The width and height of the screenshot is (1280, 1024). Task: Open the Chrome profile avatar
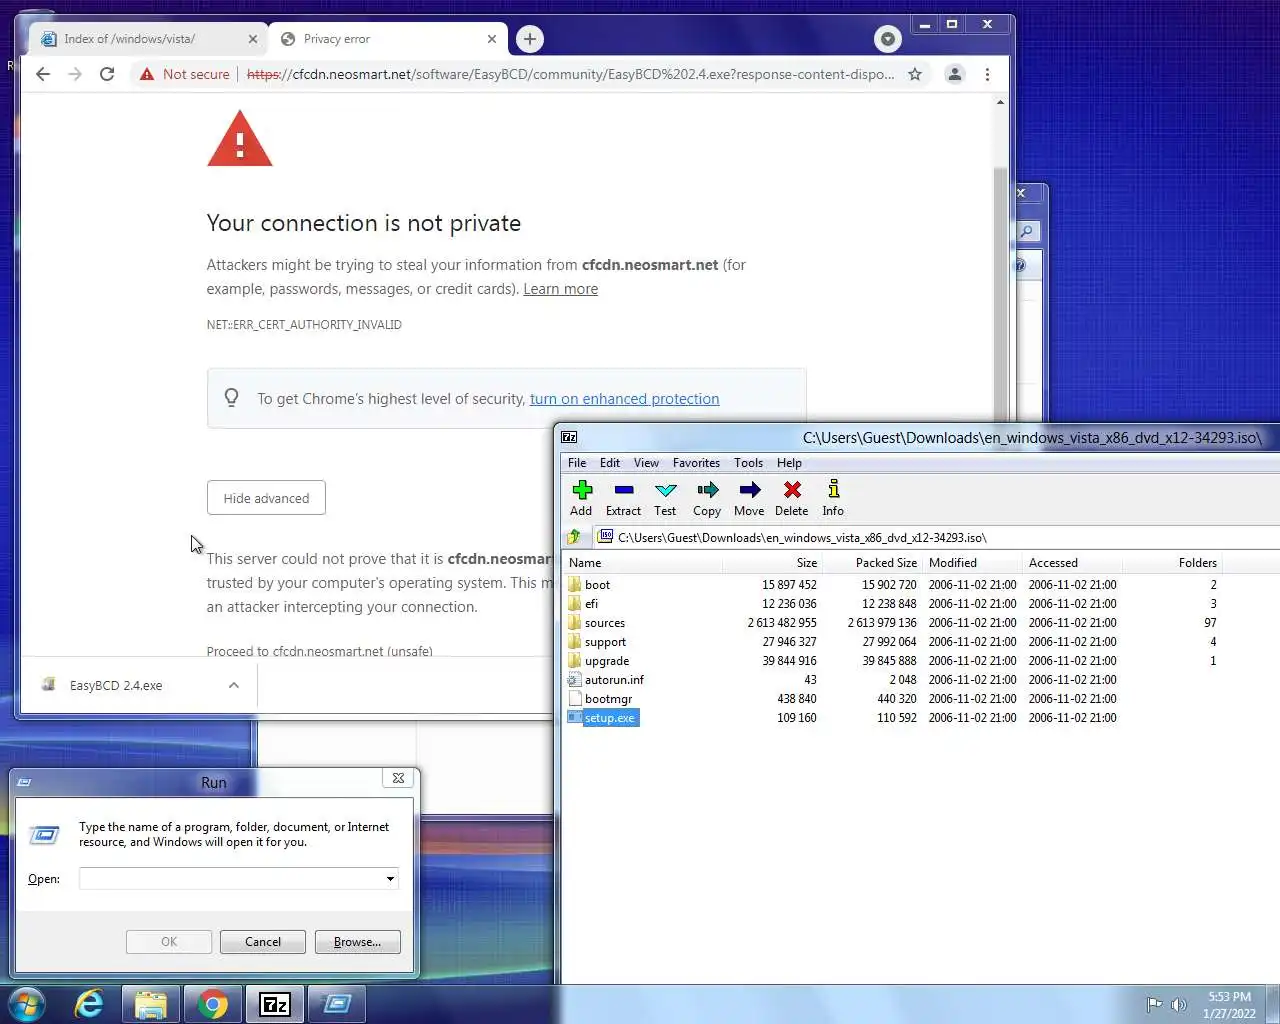[x=955, y=74]
